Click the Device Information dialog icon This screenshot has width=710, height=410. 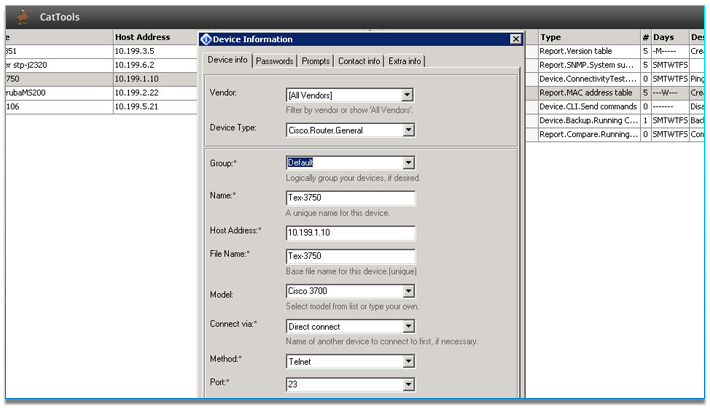click(206, 39)
